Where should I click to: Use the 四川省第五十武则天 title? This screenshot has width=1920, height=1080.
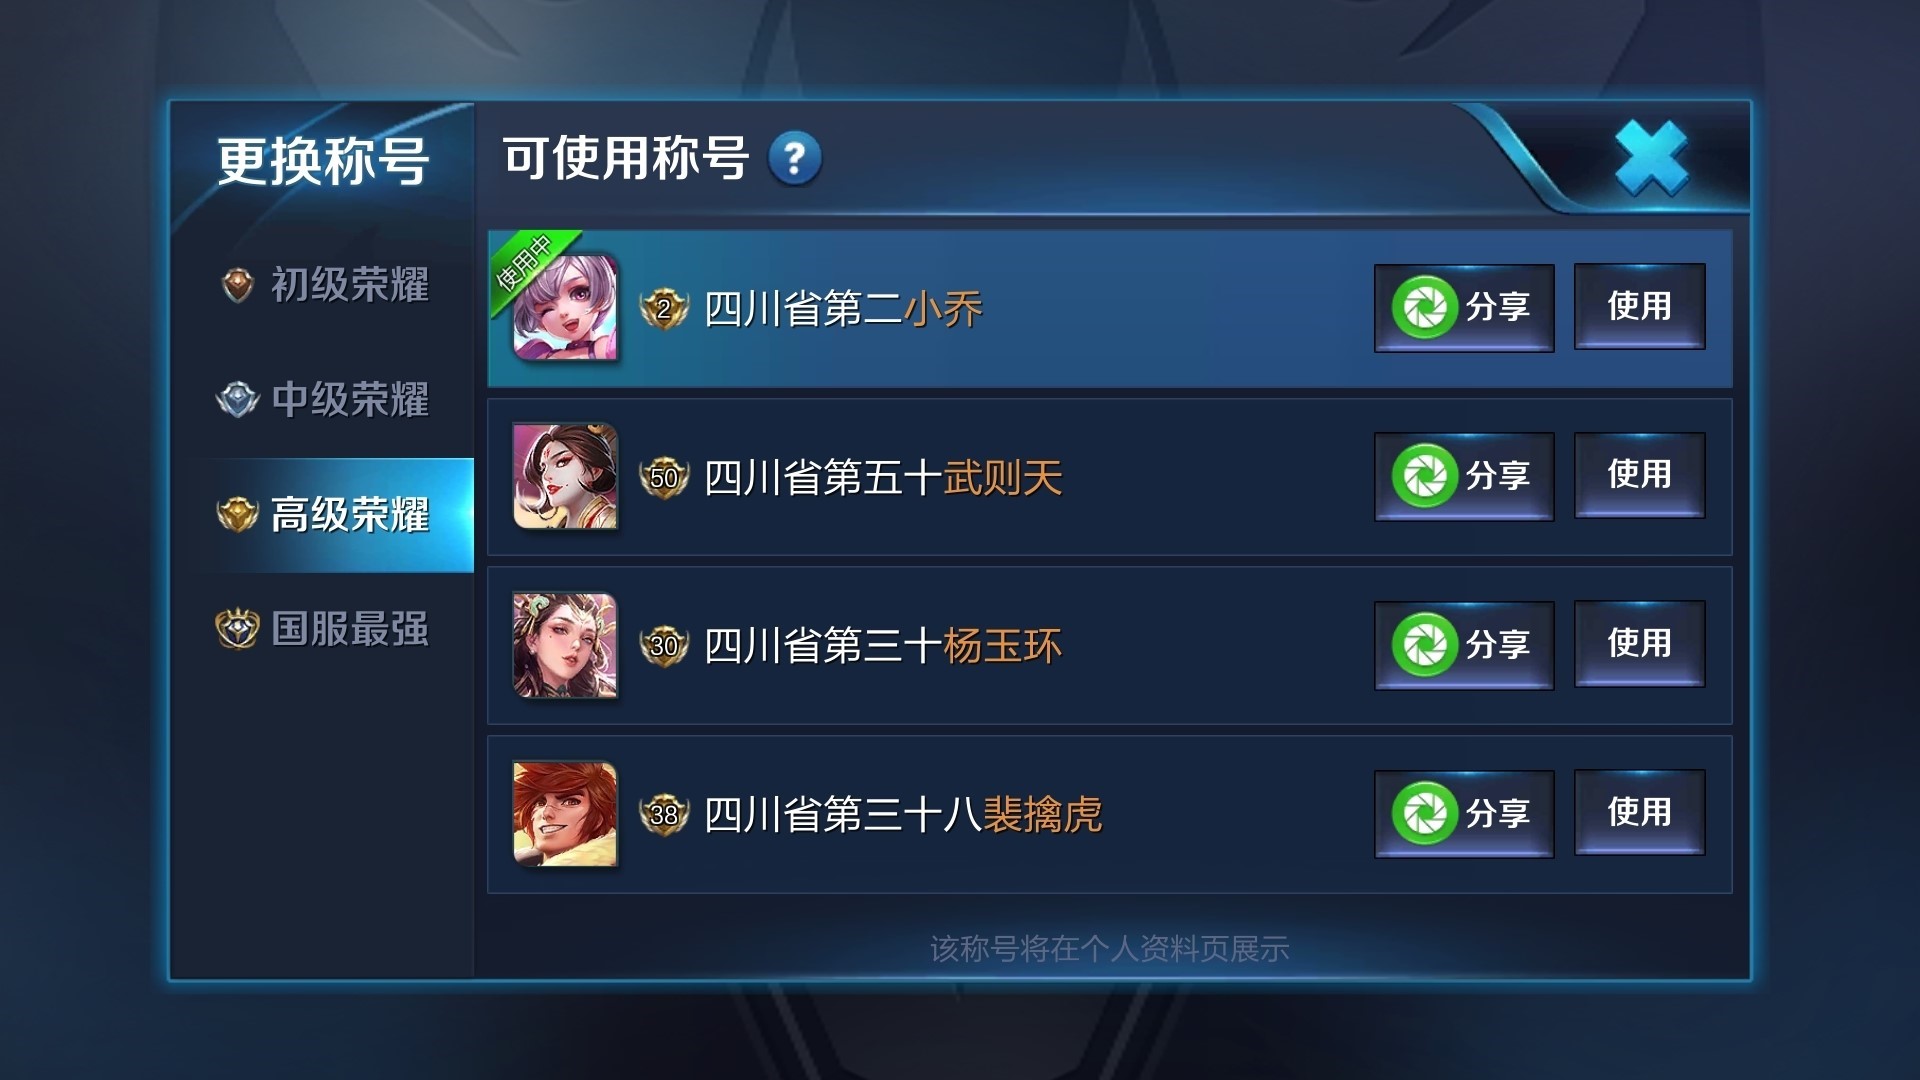(x=1640, y=475)
